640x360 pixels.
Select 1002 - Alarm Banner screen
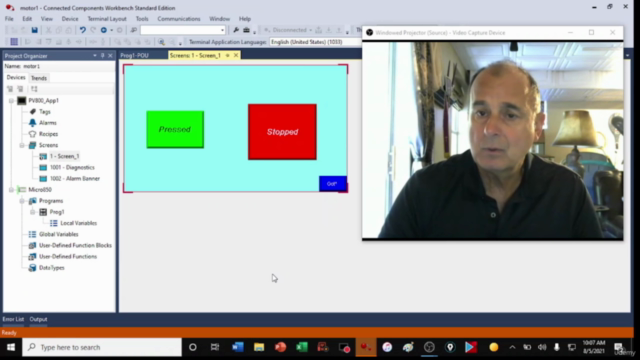pyautogui.click(x=75, y=179)
